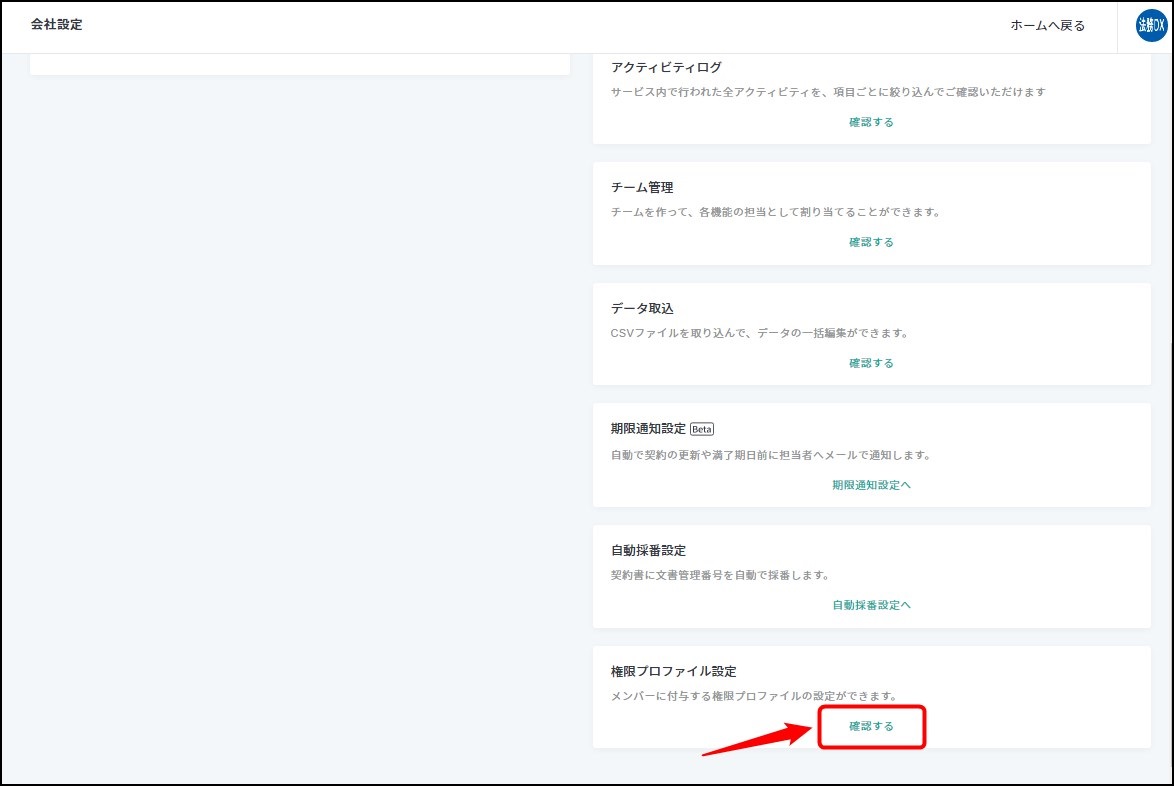Click the ホームへ戻る link
The height and width of the screenshot is (786, 1174).
click(x=1047, y=26)
